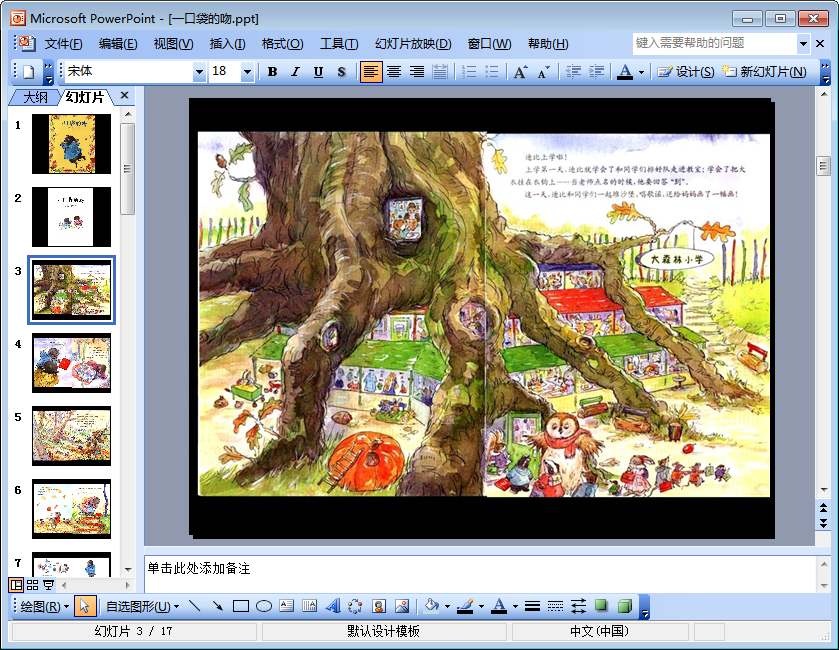Screen dimensions: 839x650
Task: Click the New document icon
Action: click(29, 72)
